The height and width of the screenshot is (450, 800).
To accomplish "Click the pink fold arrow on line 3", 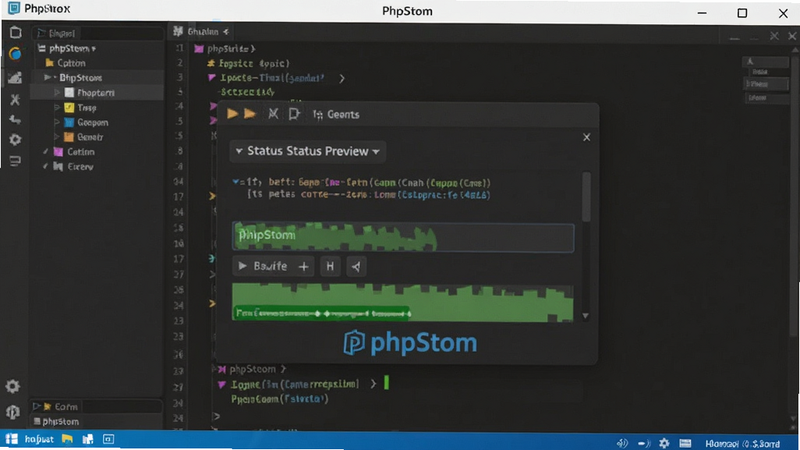I will pyautogui.click(x=212, y=78).
